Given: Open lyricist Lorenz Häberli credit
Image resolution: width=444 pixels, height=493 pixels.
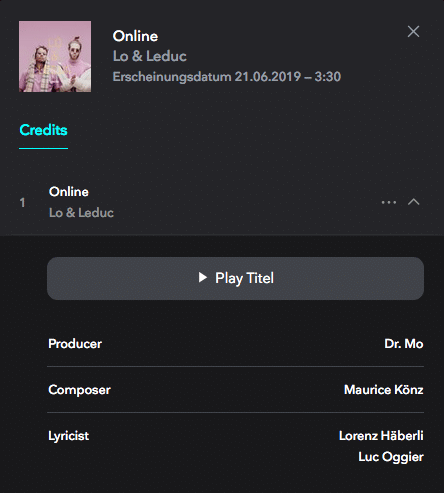Looking at the screenshot, I should coord(381,436).
